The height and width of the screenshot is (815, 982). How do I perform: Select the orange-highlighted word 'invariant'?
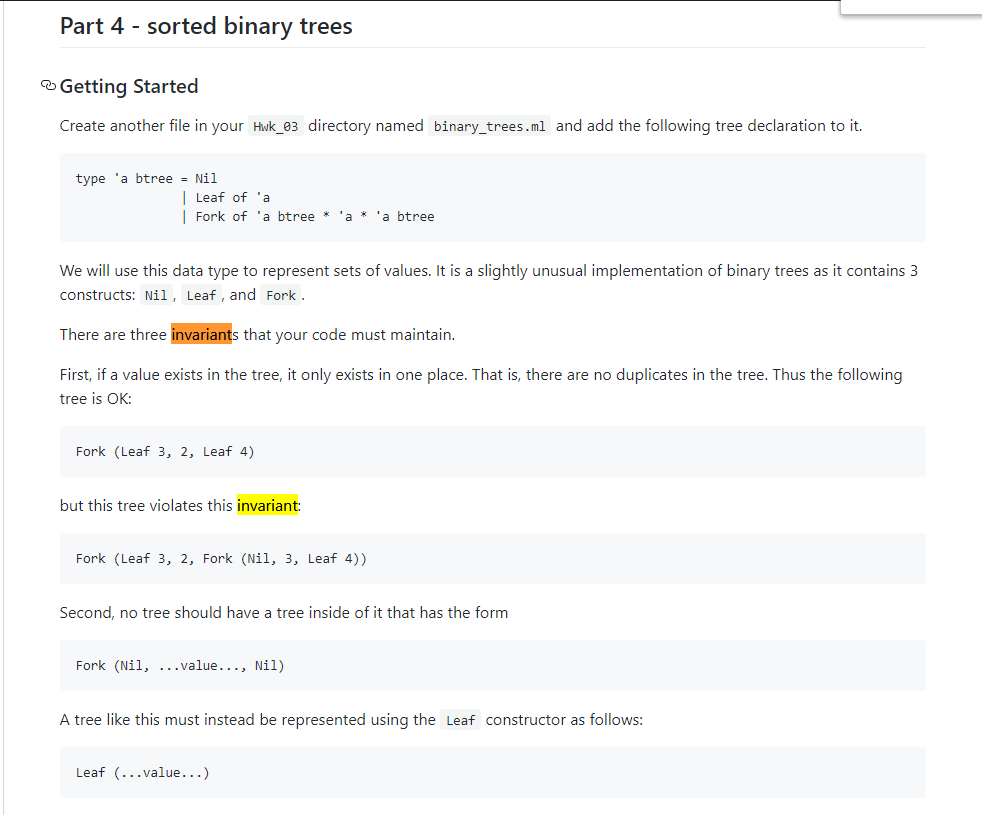tap(202, 334)
